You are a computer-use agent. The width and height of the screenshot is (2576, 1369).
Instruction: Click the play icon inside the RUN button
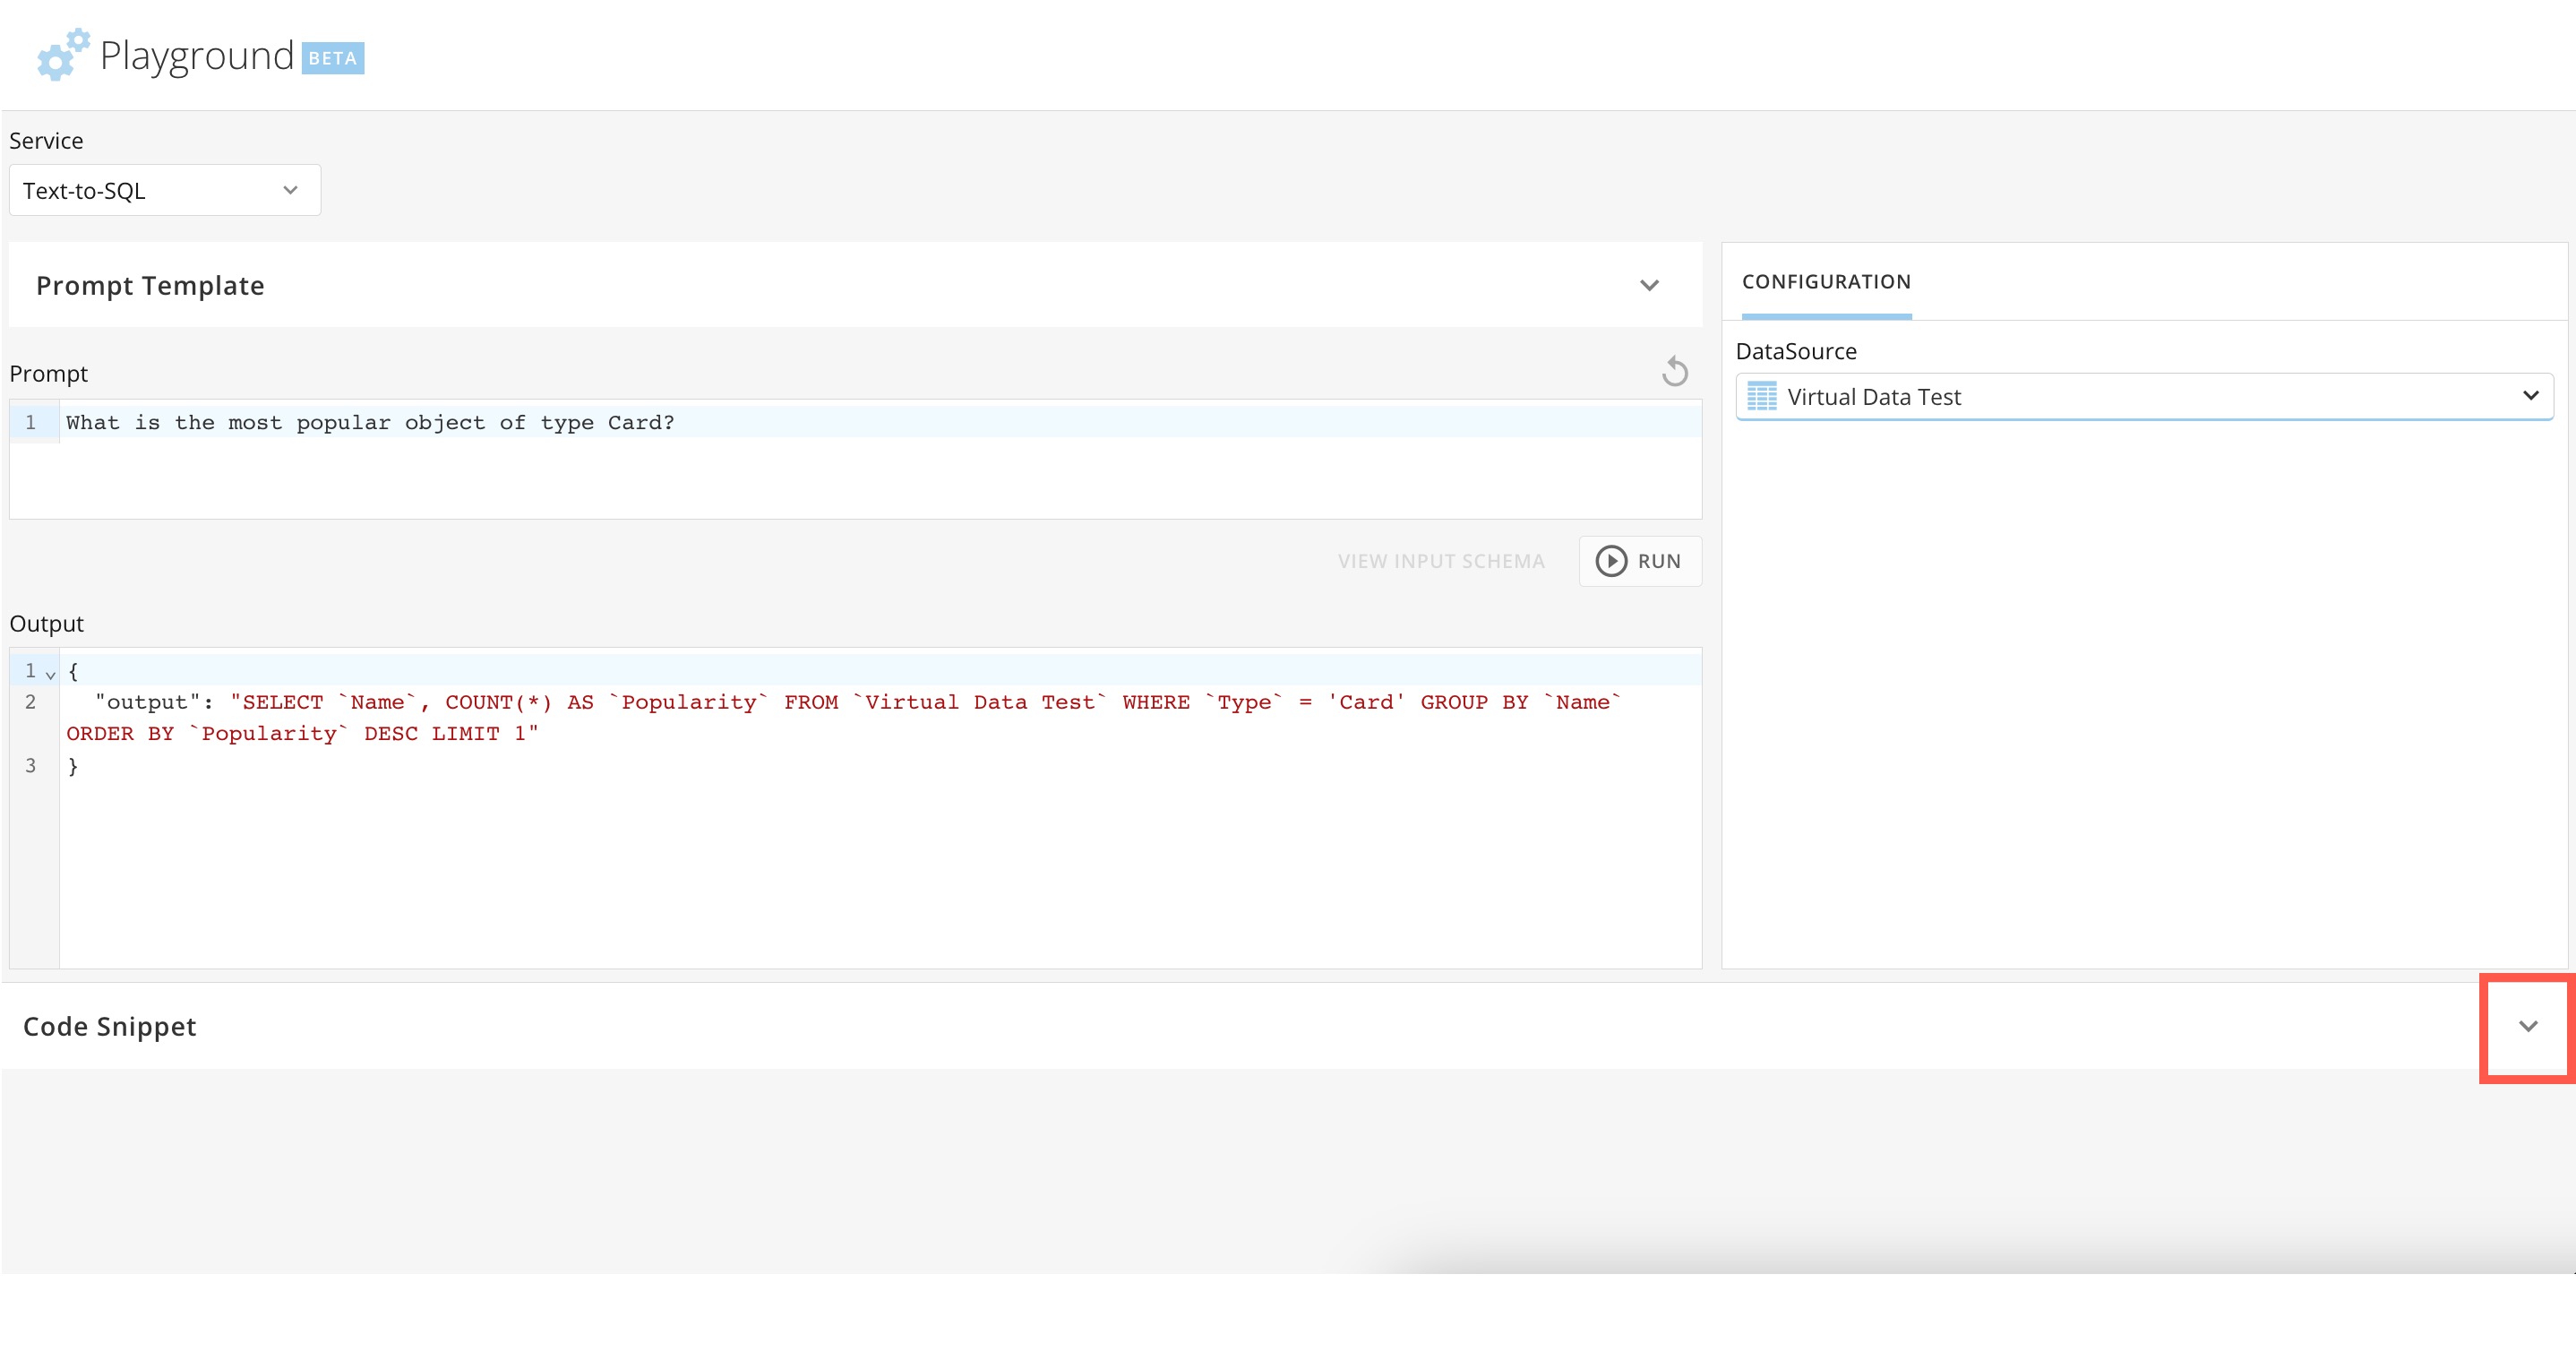(x=1611, y=561)
